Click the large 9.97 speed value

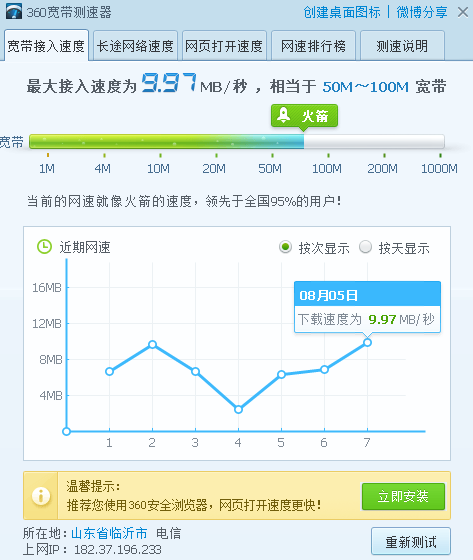click(169, 82)
